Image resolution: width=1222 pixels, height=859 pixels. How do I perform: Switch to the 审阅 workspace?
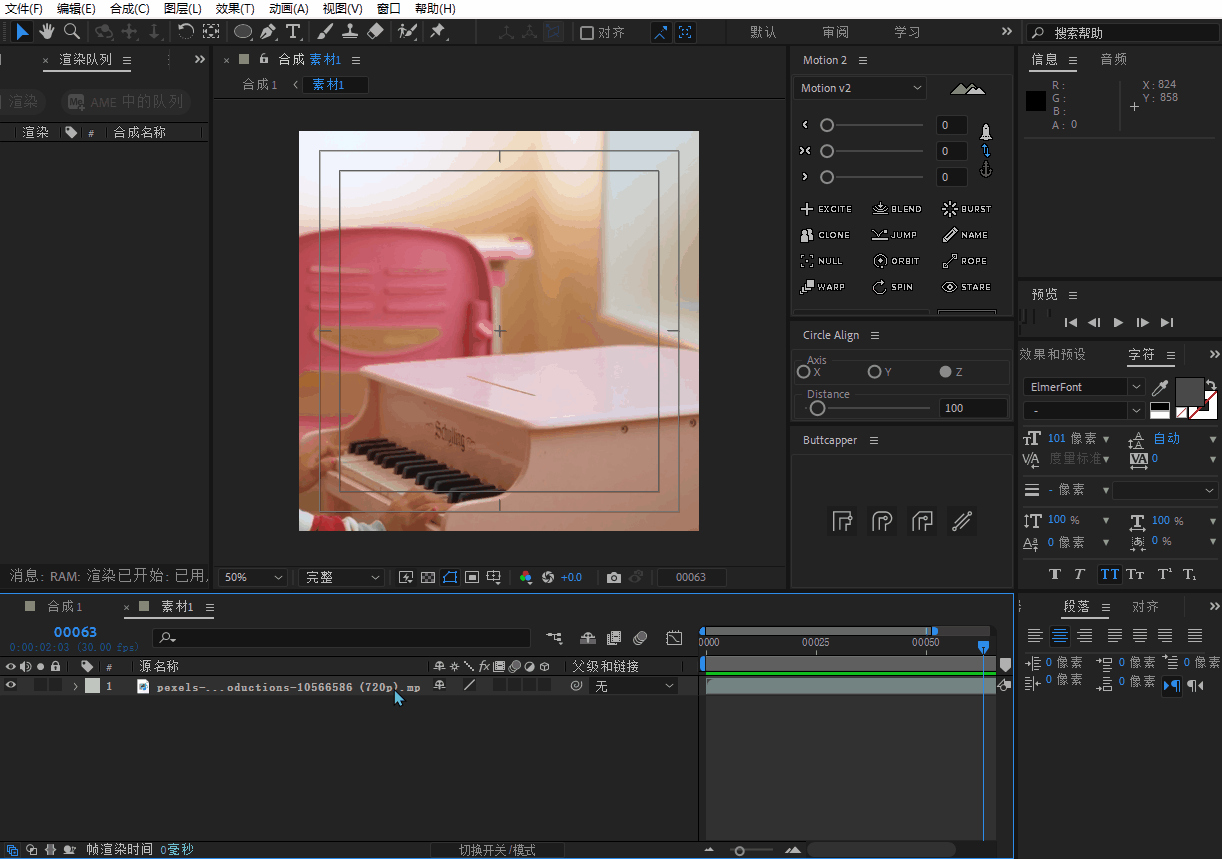[835, 32]
